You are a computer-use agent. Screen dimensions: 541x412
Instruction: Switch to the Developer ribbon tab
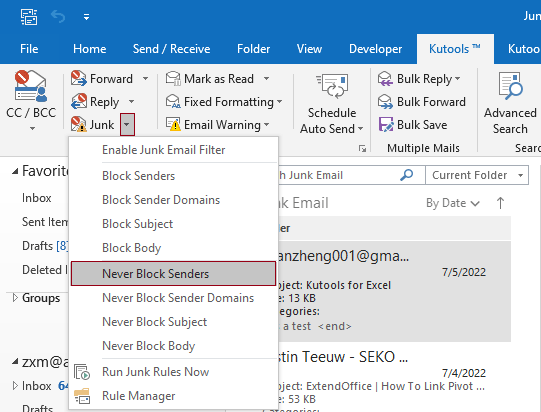click(375, 49)
